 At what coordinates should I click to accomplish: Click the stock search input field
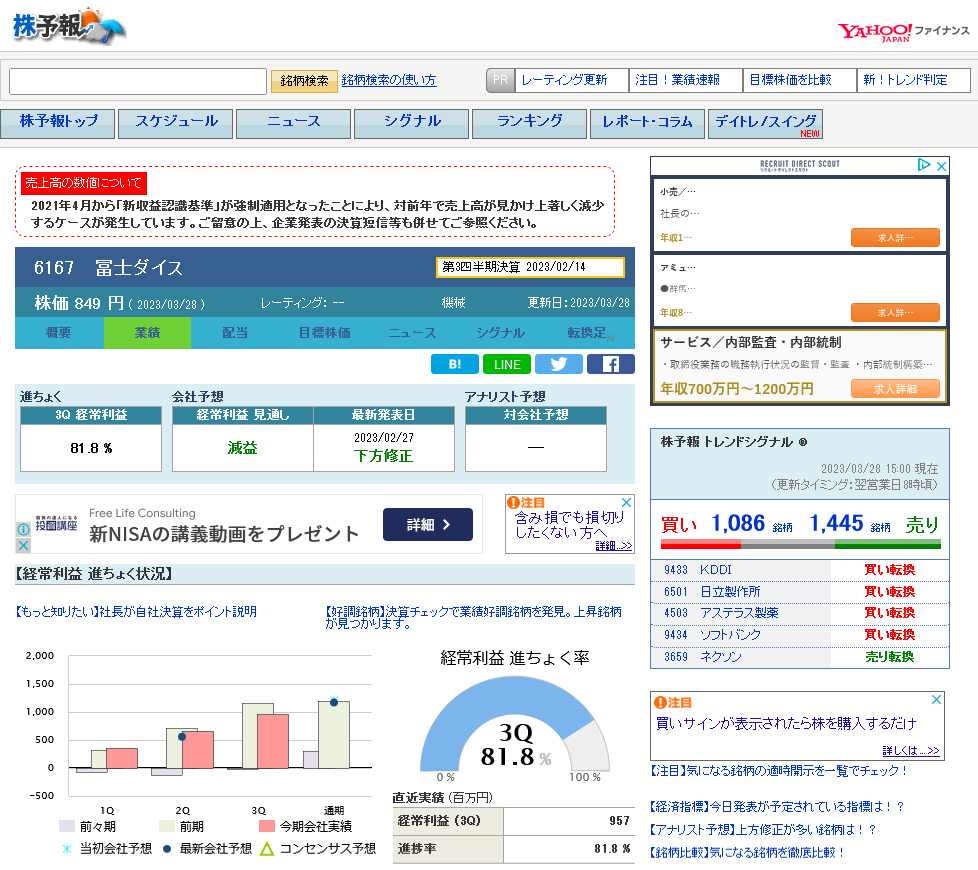click(x=135, y=80)
